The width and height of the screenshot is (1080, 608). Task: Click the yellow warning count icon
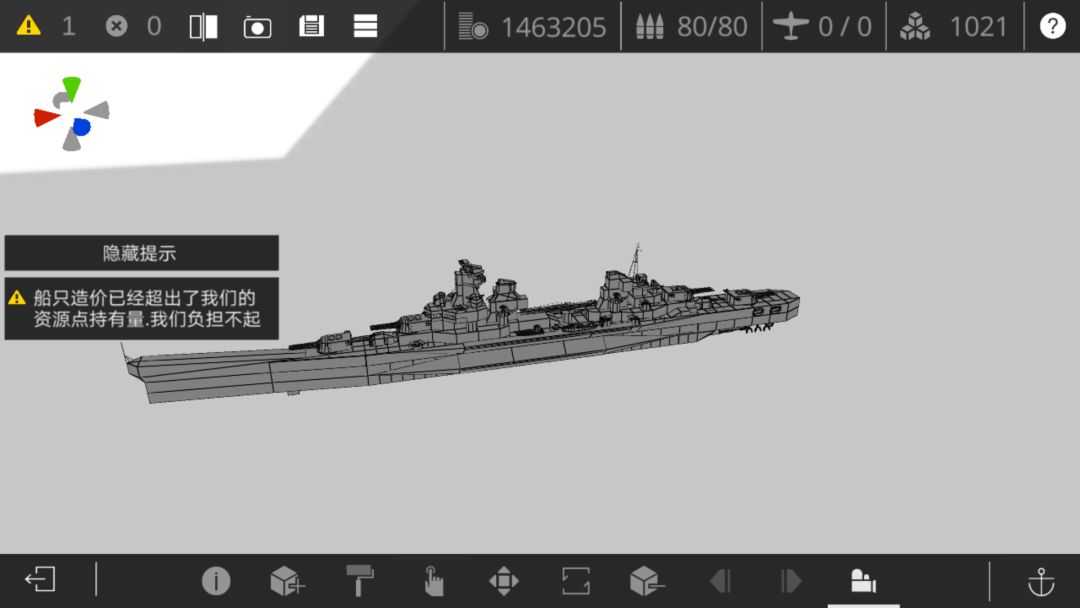(28, 26)
